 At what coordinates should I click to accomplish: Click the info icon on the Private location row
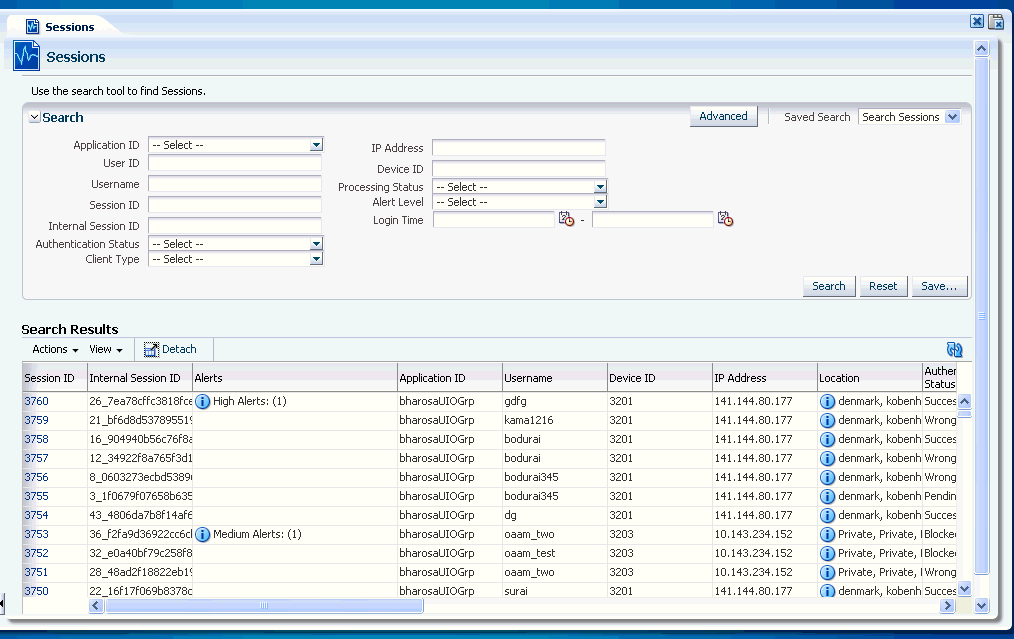coord(826,534)
